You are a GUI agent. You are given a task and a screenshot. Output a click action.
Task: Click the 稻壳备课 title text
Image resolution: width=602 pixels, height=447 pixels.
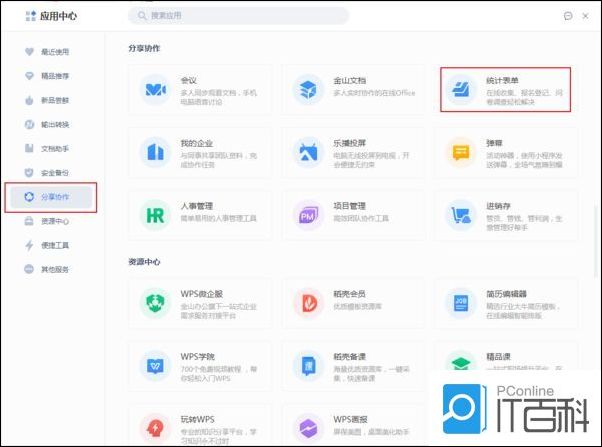(x=349, y=356)
